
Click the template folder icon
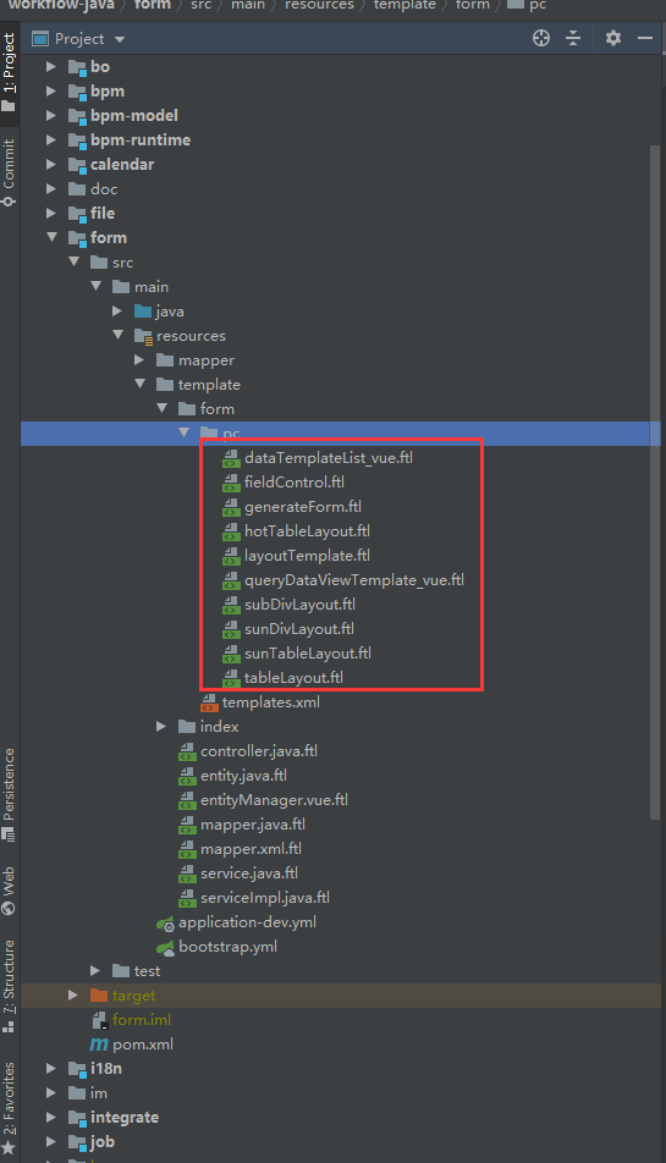[x=165, y=384]
